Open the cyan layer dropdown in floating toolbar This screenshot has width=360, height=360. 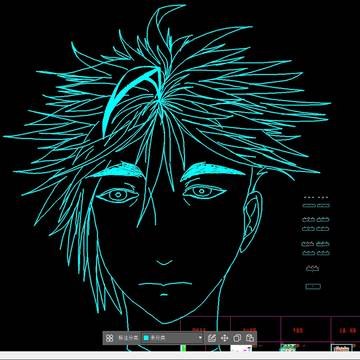pyautogui.click(x=173, y=338)
